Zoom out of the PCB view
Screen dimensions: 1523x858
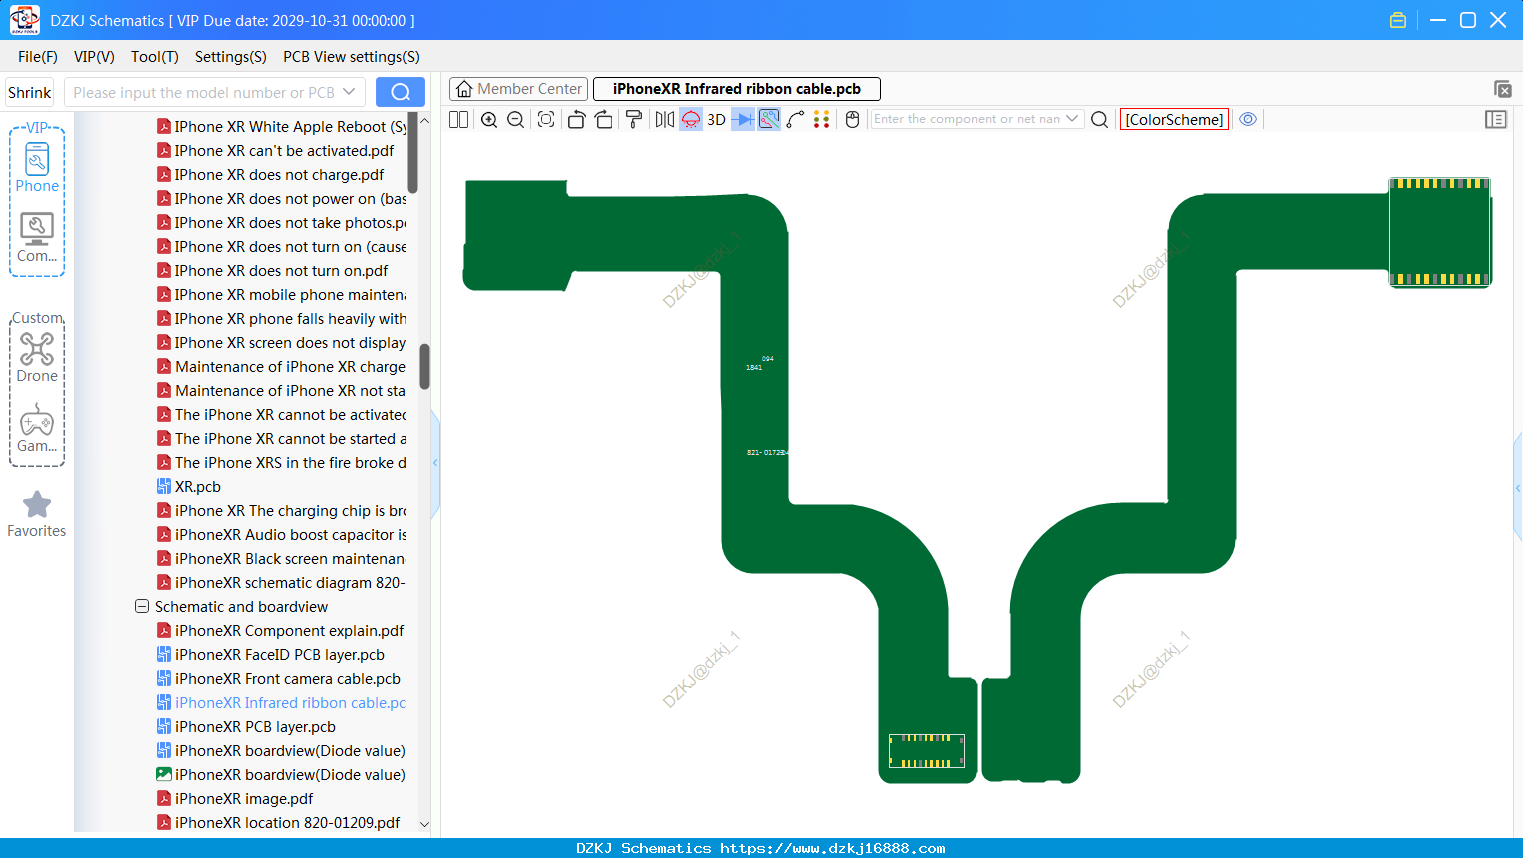point(516,119)
